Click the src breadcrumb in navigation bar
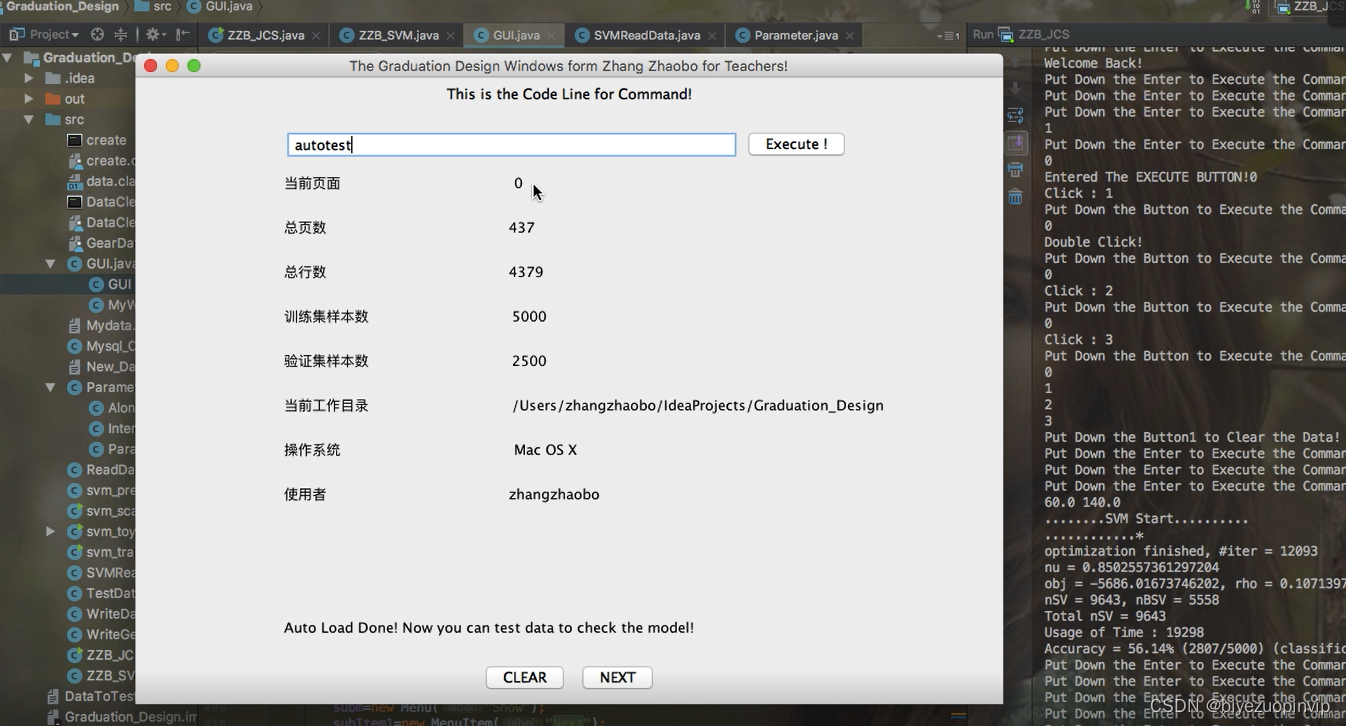 pyautogui.click(x=153, y=6)
